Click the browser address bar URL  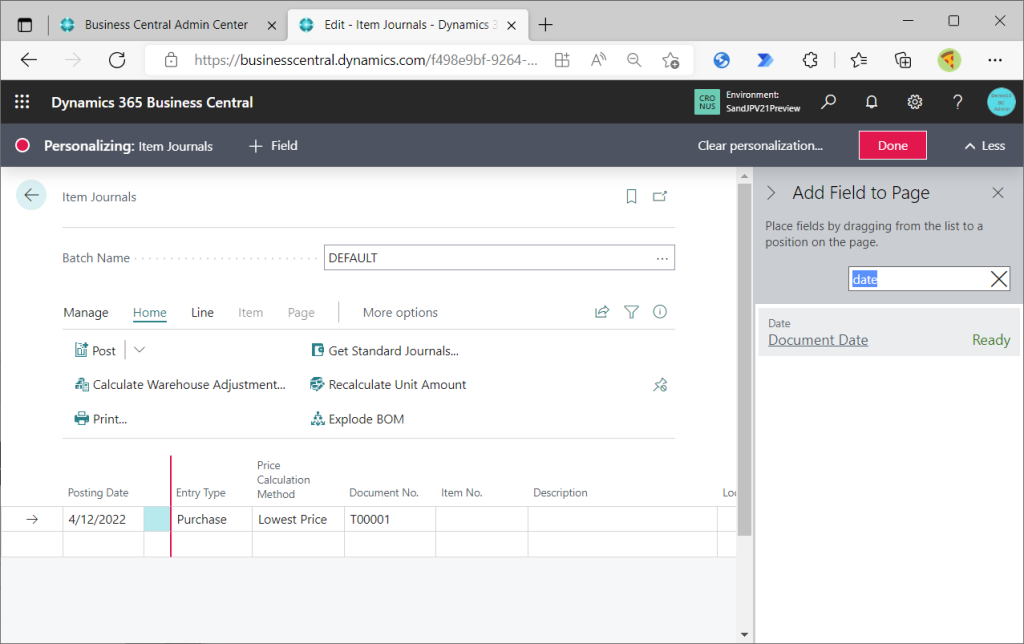click(366, 60)
